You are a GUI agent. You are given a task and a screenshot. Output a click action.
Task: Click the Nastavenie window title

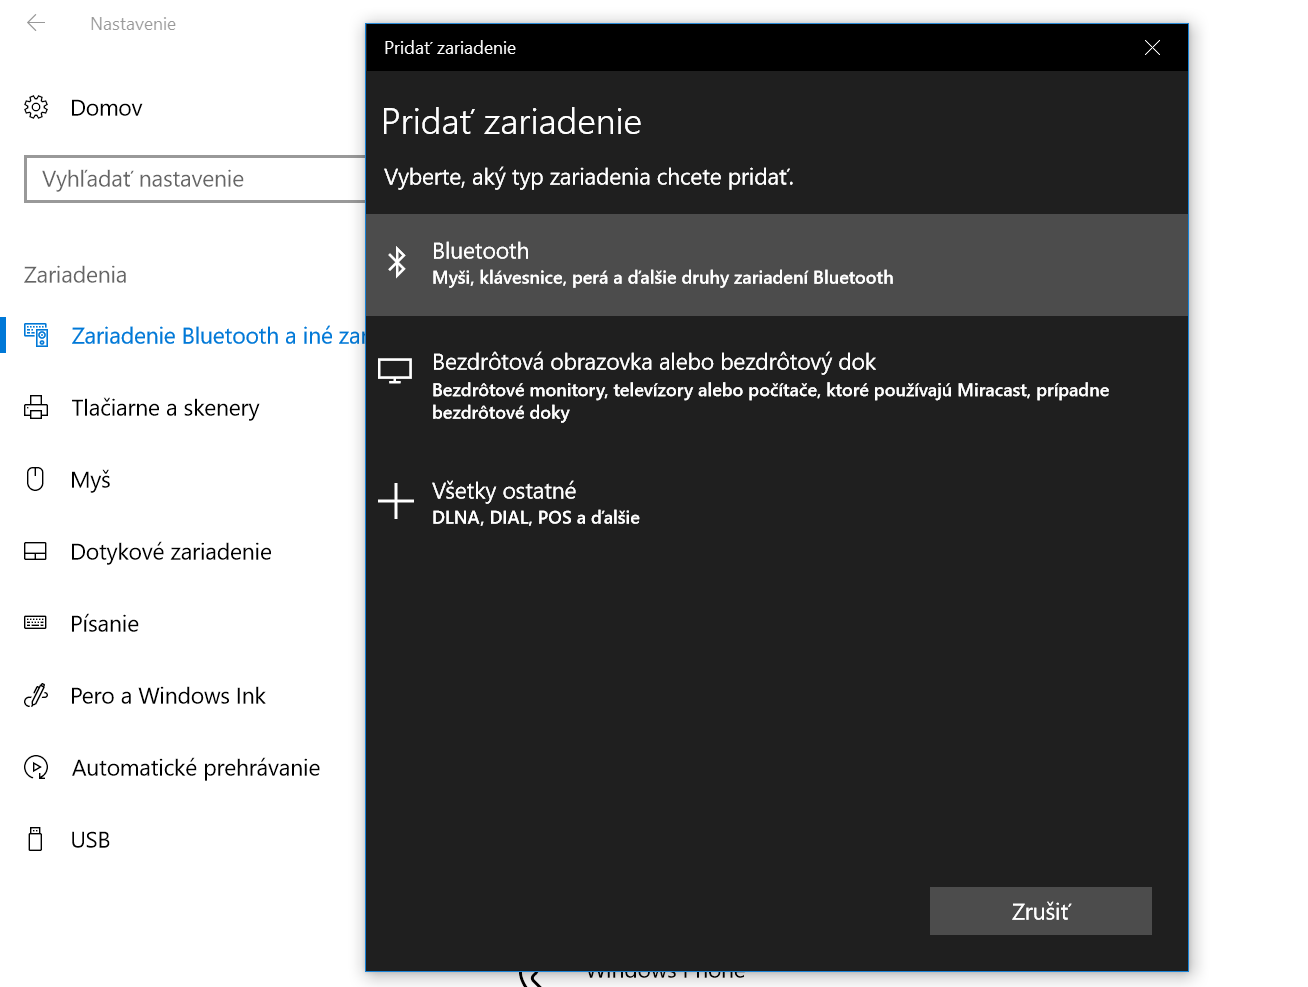tap(133, 24)
